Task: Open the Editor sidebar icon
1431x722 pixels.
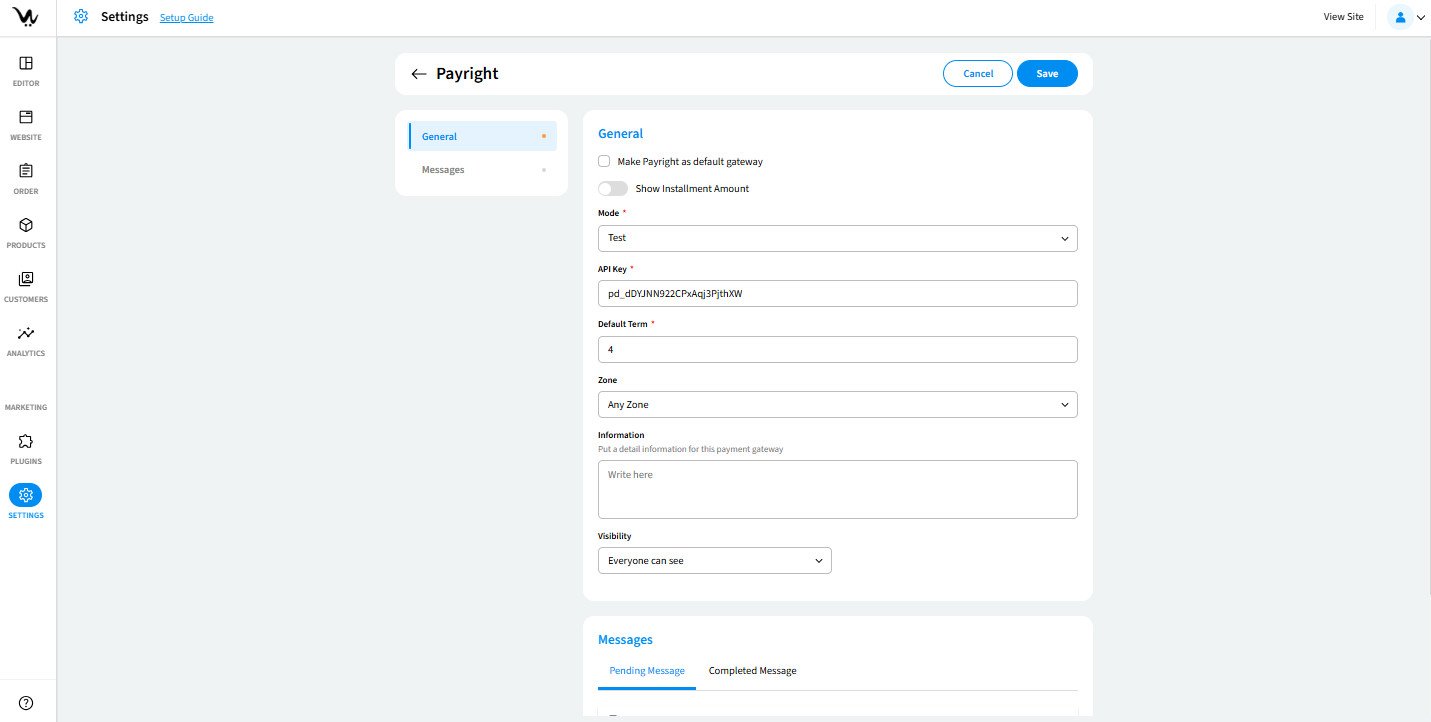Action: 26,64
